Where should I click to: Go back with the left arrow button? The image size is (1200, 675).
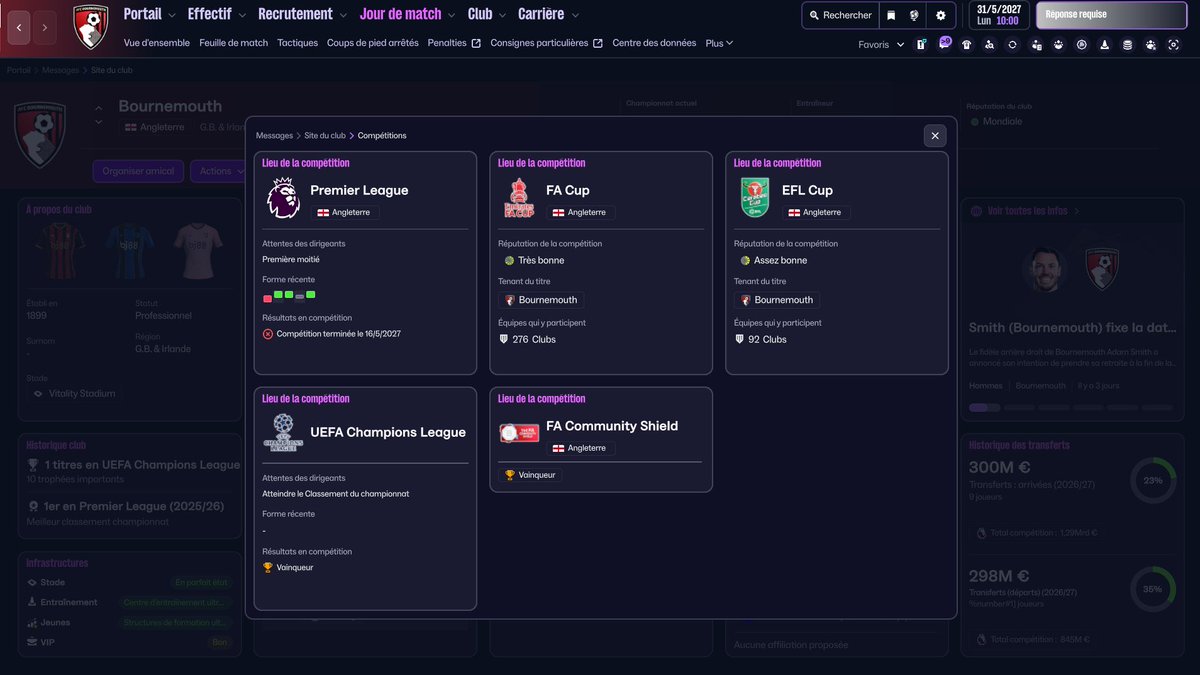click(x=19, y=28)
